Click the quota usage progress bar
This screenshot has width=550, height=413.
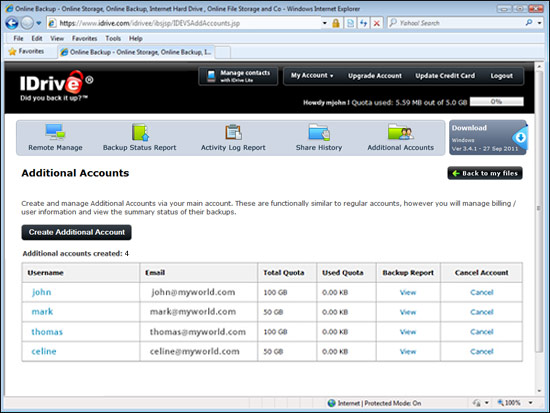point(496,102)
